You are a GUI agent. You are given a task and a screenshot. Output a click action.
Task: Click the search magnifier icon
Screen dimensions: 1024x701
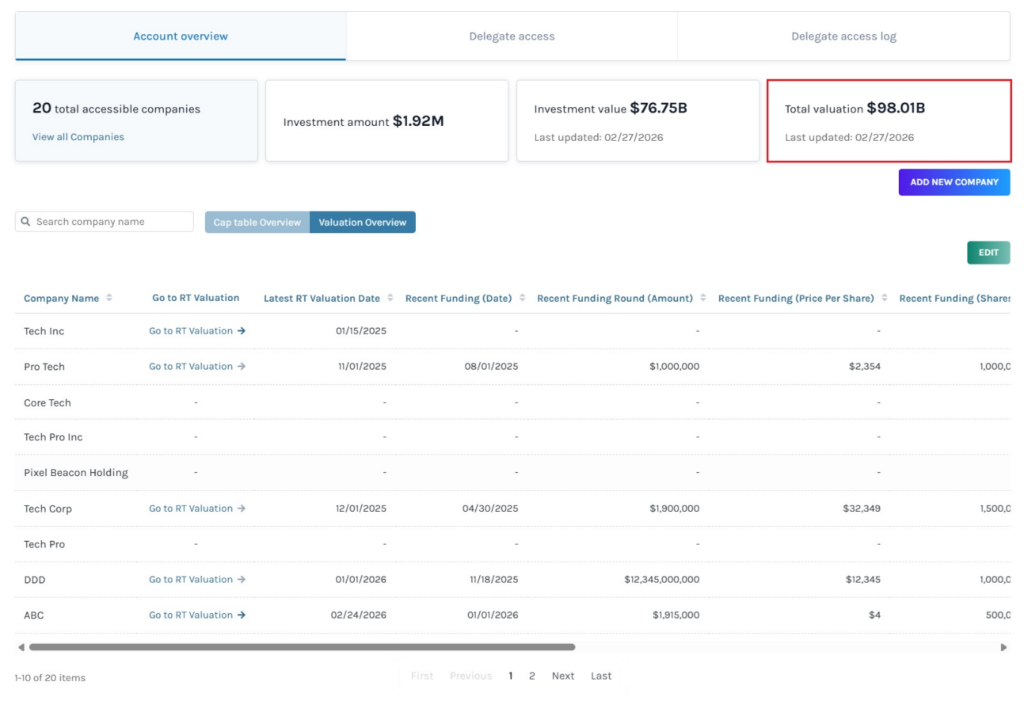26,222
